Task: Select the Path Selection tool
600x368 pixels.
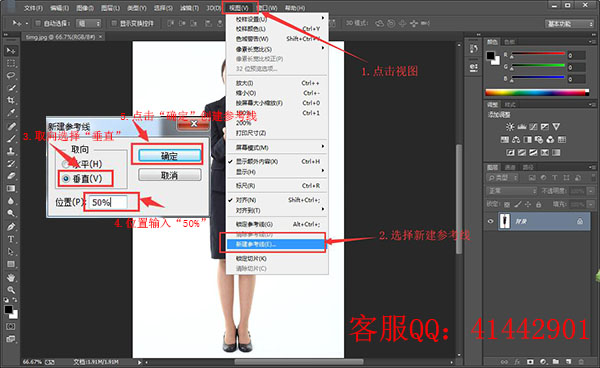Action: [11, 252]
